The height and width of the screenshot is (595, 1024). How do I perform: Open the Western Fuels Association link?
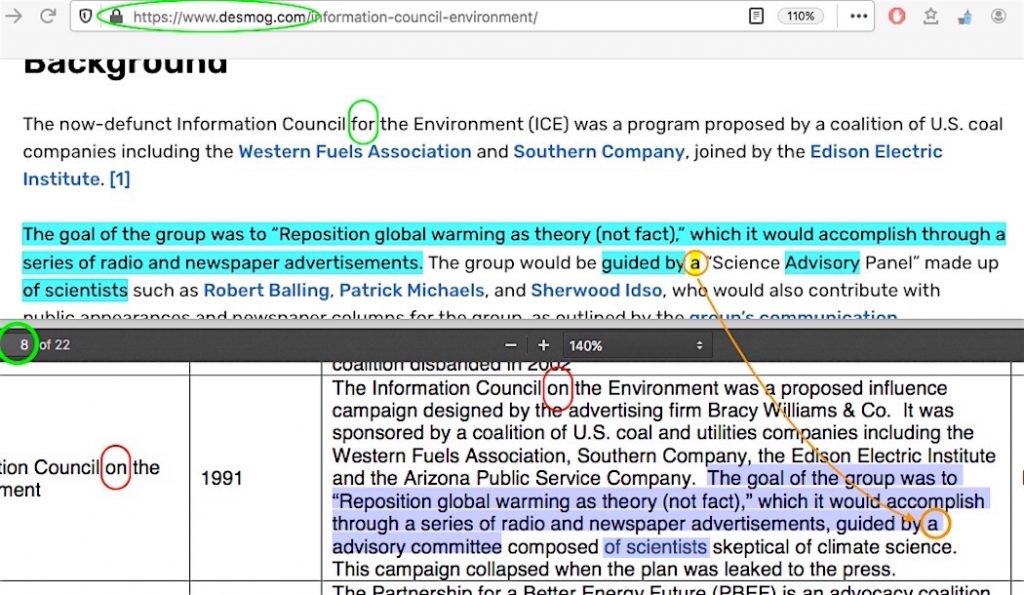[354, 152]
